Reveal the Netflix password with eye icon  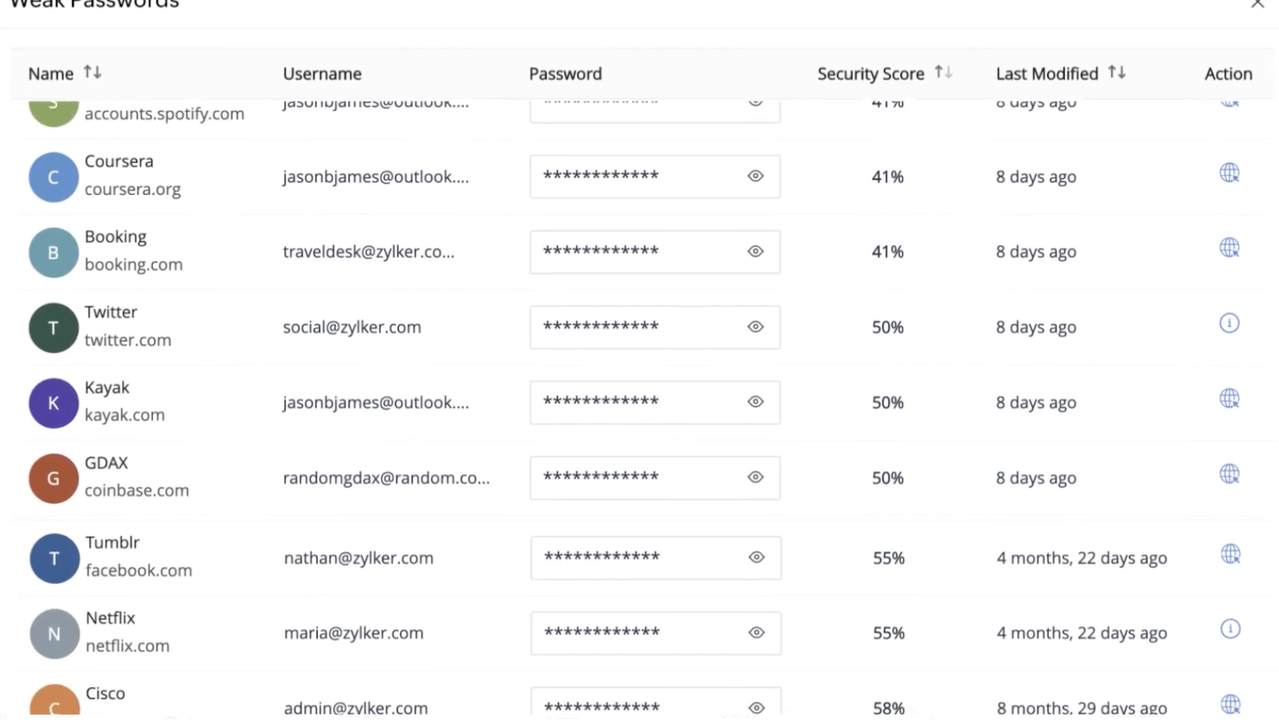pos(756,633)
